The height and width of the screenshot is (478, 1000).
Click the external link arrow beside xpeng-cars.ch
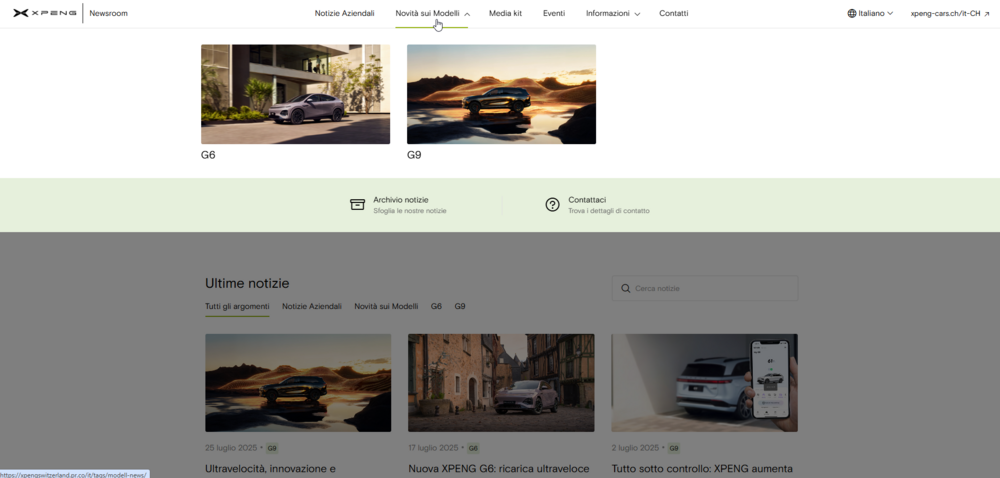pyautogui.click(x=985, y=14)
